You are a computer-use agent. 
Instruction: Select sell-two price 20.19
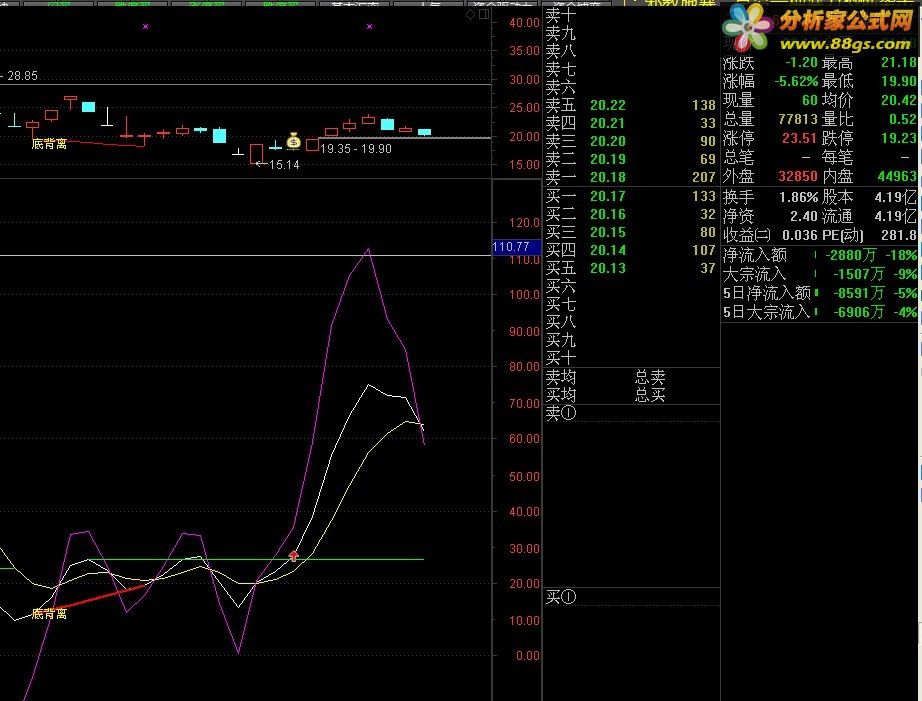pyautogui.click(x=608, y=159)
